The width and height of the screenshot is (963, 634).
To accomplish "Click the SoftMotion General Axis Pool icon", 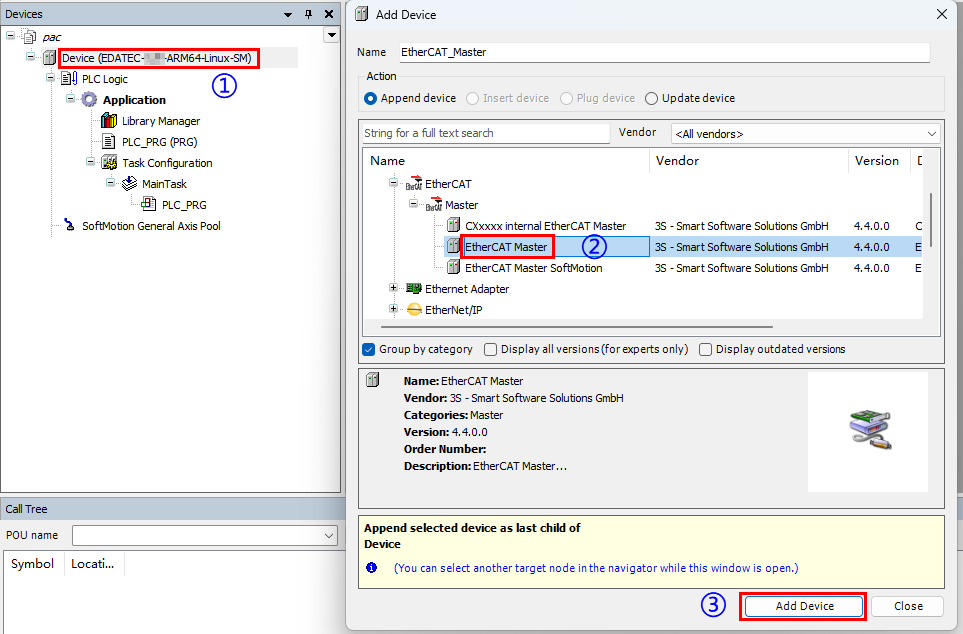I will click(x=69, y=226).
